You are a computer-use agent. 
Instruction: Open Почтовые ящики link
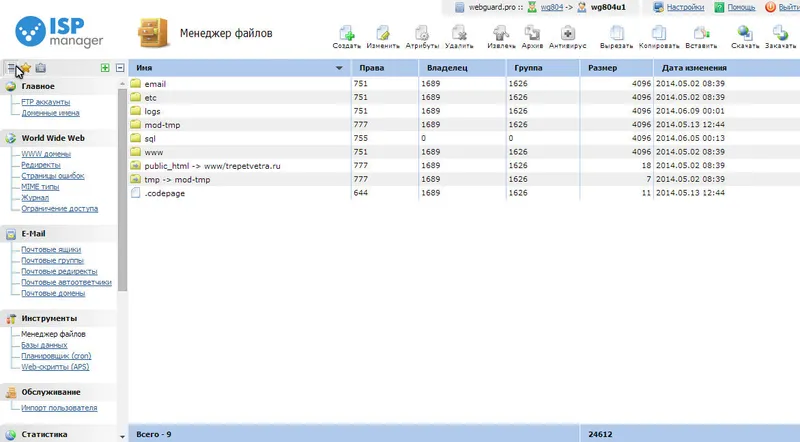pos(51,250)
